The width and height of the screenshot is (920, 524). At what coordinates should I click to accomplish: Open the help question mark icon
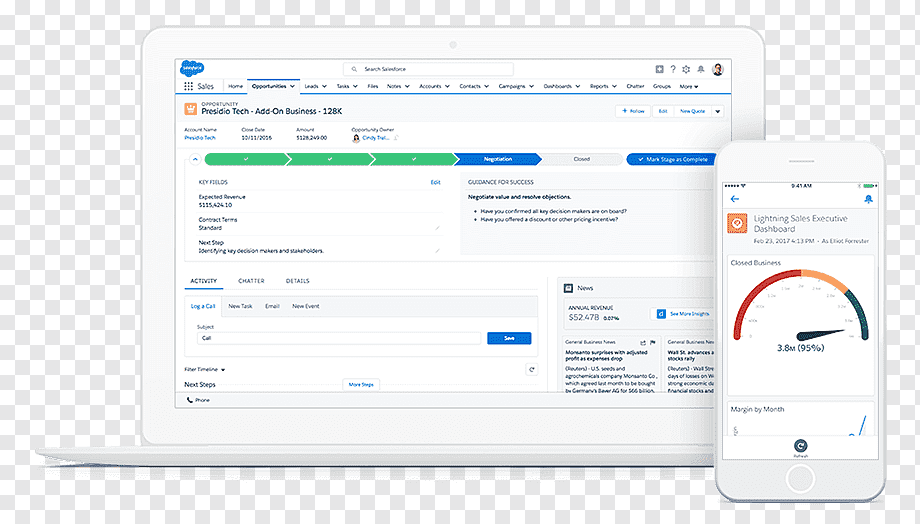(x=673, y=69)
